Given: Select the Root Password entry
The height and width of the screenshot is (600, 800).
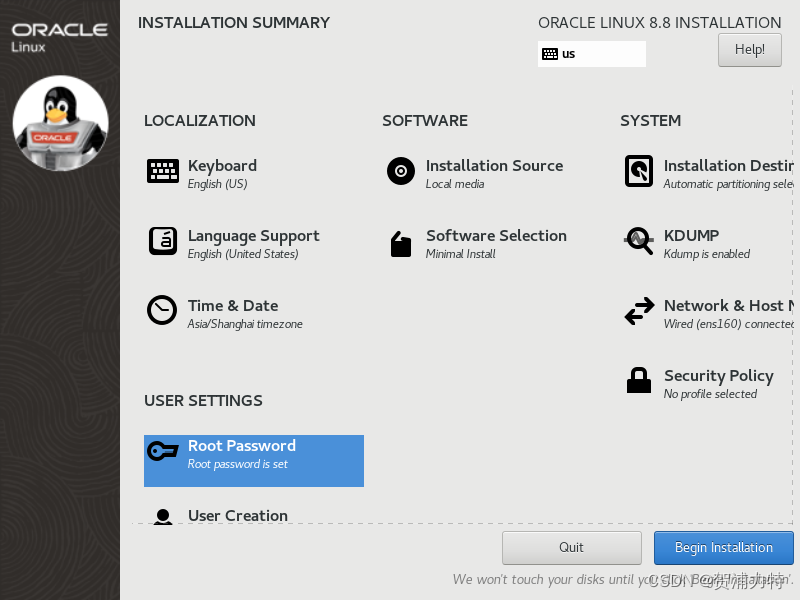Looking at the screenshot, I should pos(254,461).
